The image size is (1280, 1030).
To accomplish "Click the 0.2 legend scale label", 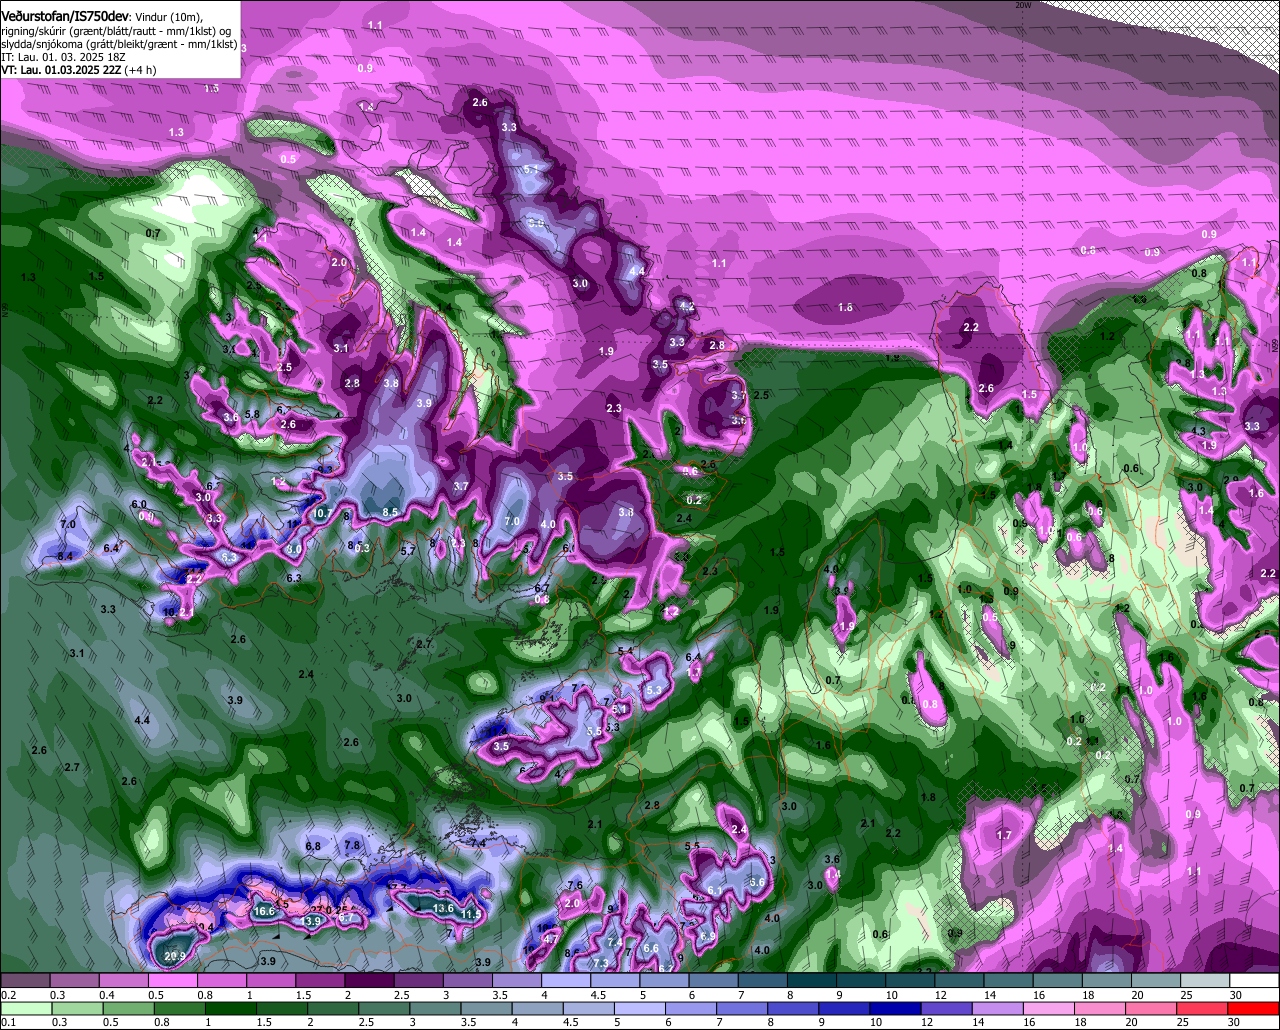I will [x=8, y=995].
